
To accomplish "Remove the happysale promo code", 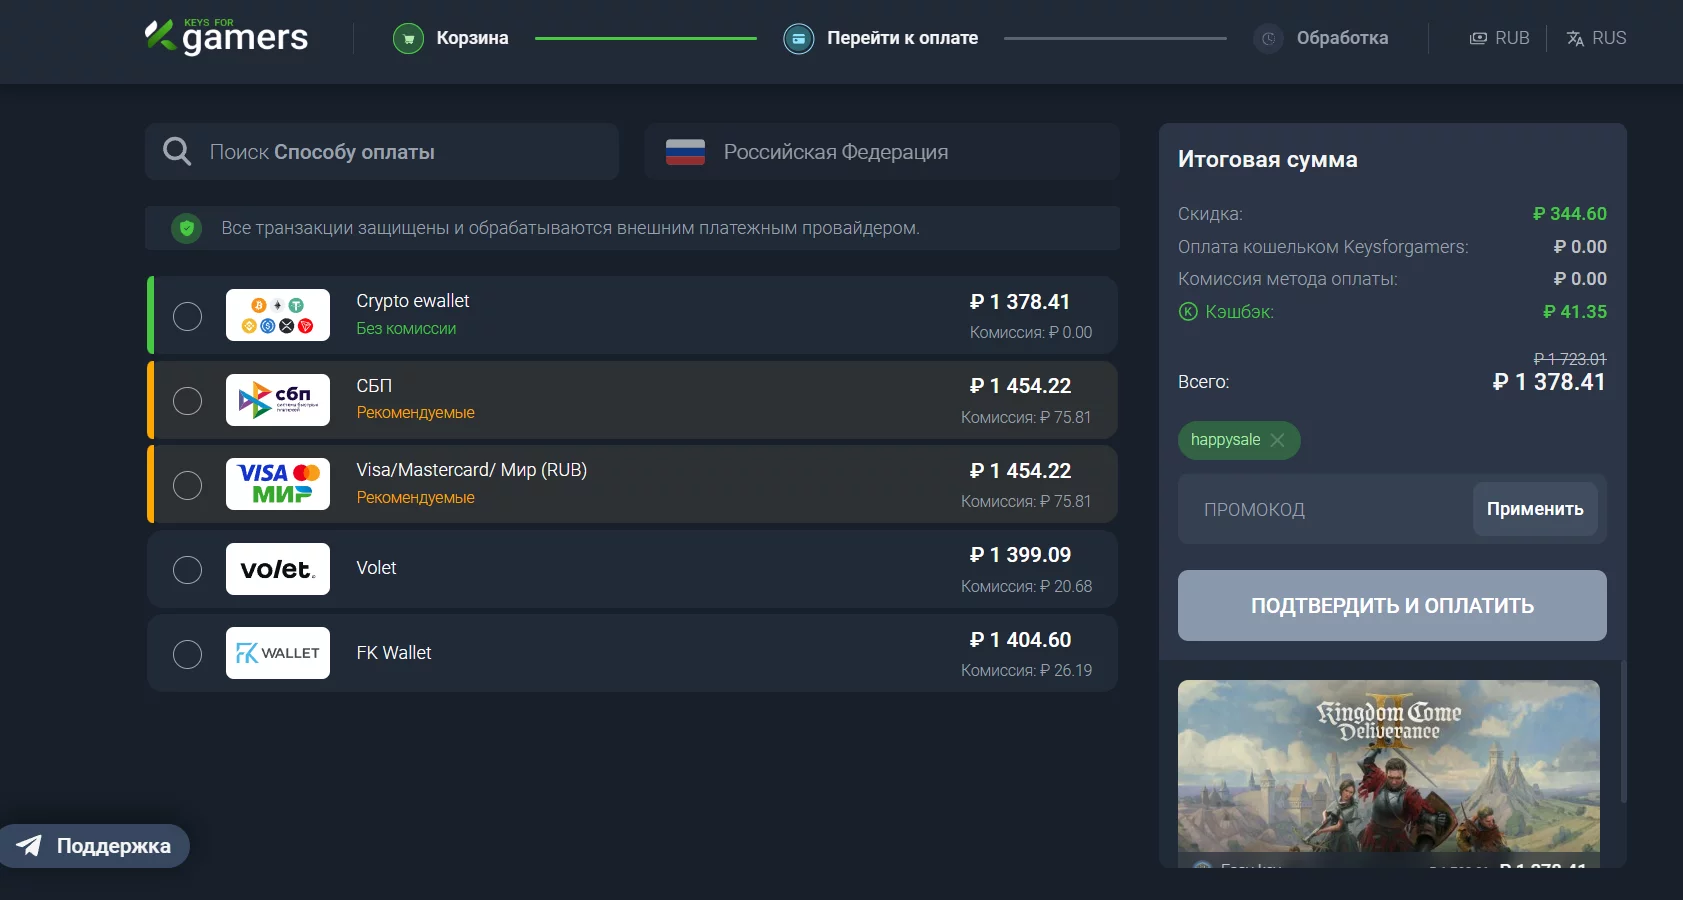I will (x=1277, y=440).
